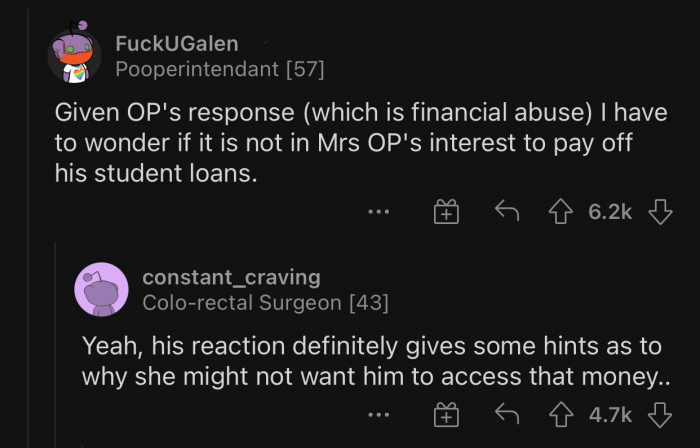Downvote FuckUGalen's comment

(661, 212)
